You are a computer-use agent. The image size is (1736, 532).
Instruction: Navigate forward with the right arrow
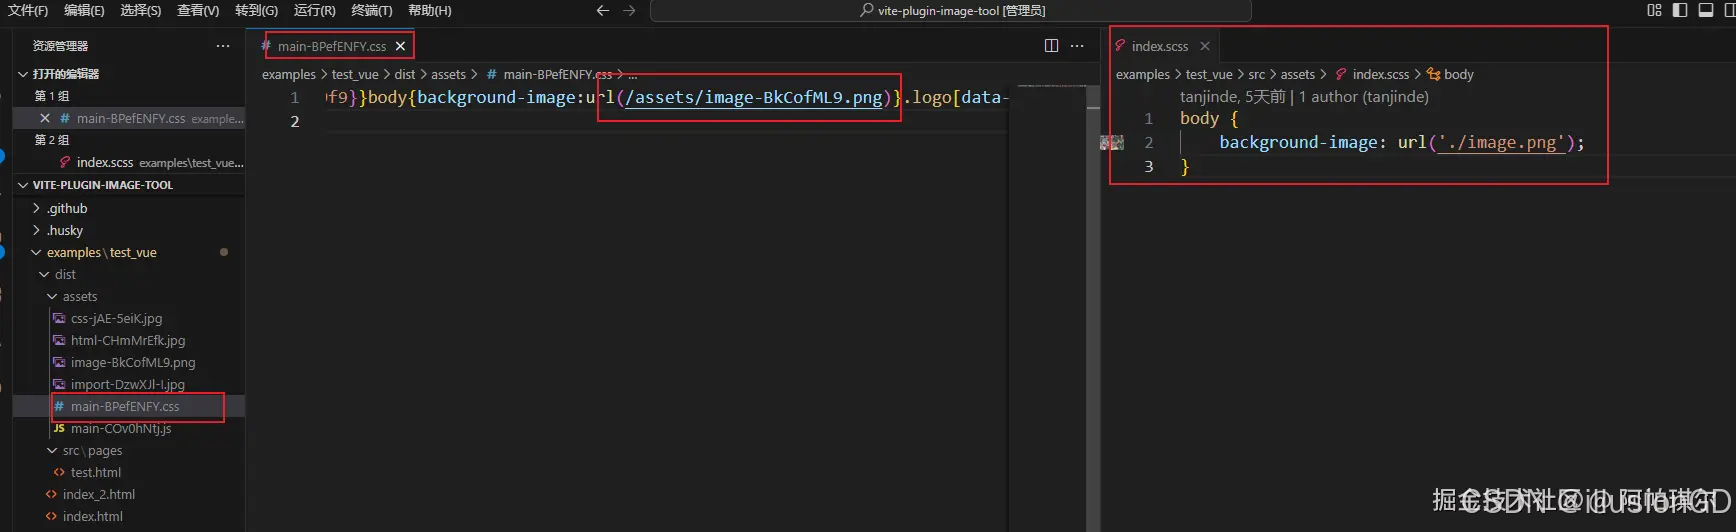click(x=629, y=10)
